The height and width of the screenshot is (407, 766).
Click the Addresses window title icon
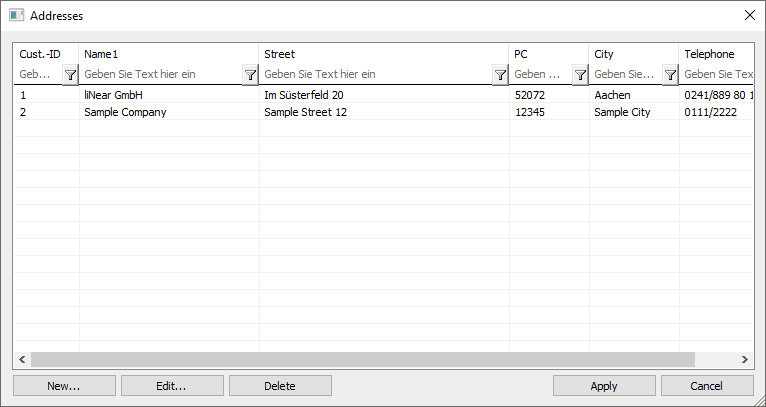coord(16,16)
